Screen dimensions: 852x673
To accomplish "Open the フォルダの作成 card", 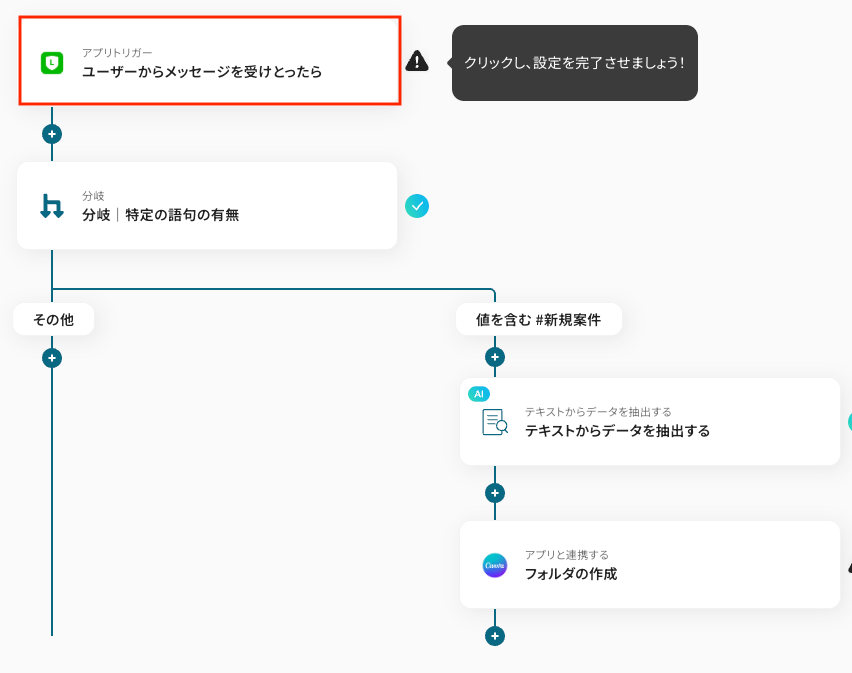I will [650, 565].
